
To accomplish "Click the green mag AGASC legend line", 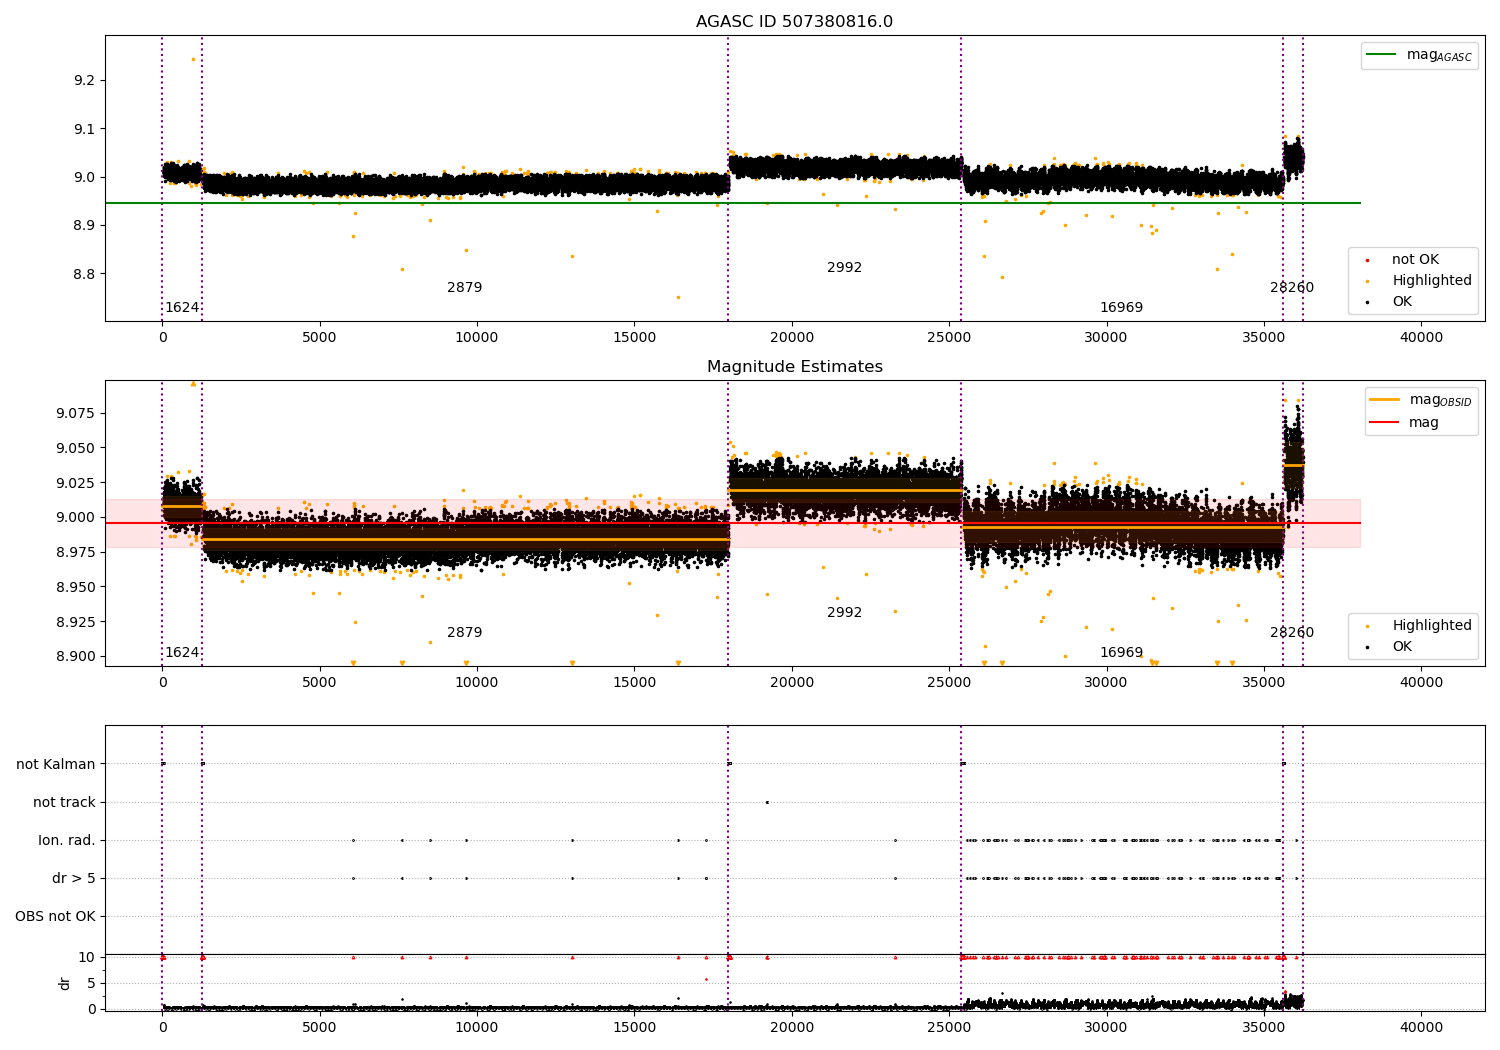I will point(1381,55).
